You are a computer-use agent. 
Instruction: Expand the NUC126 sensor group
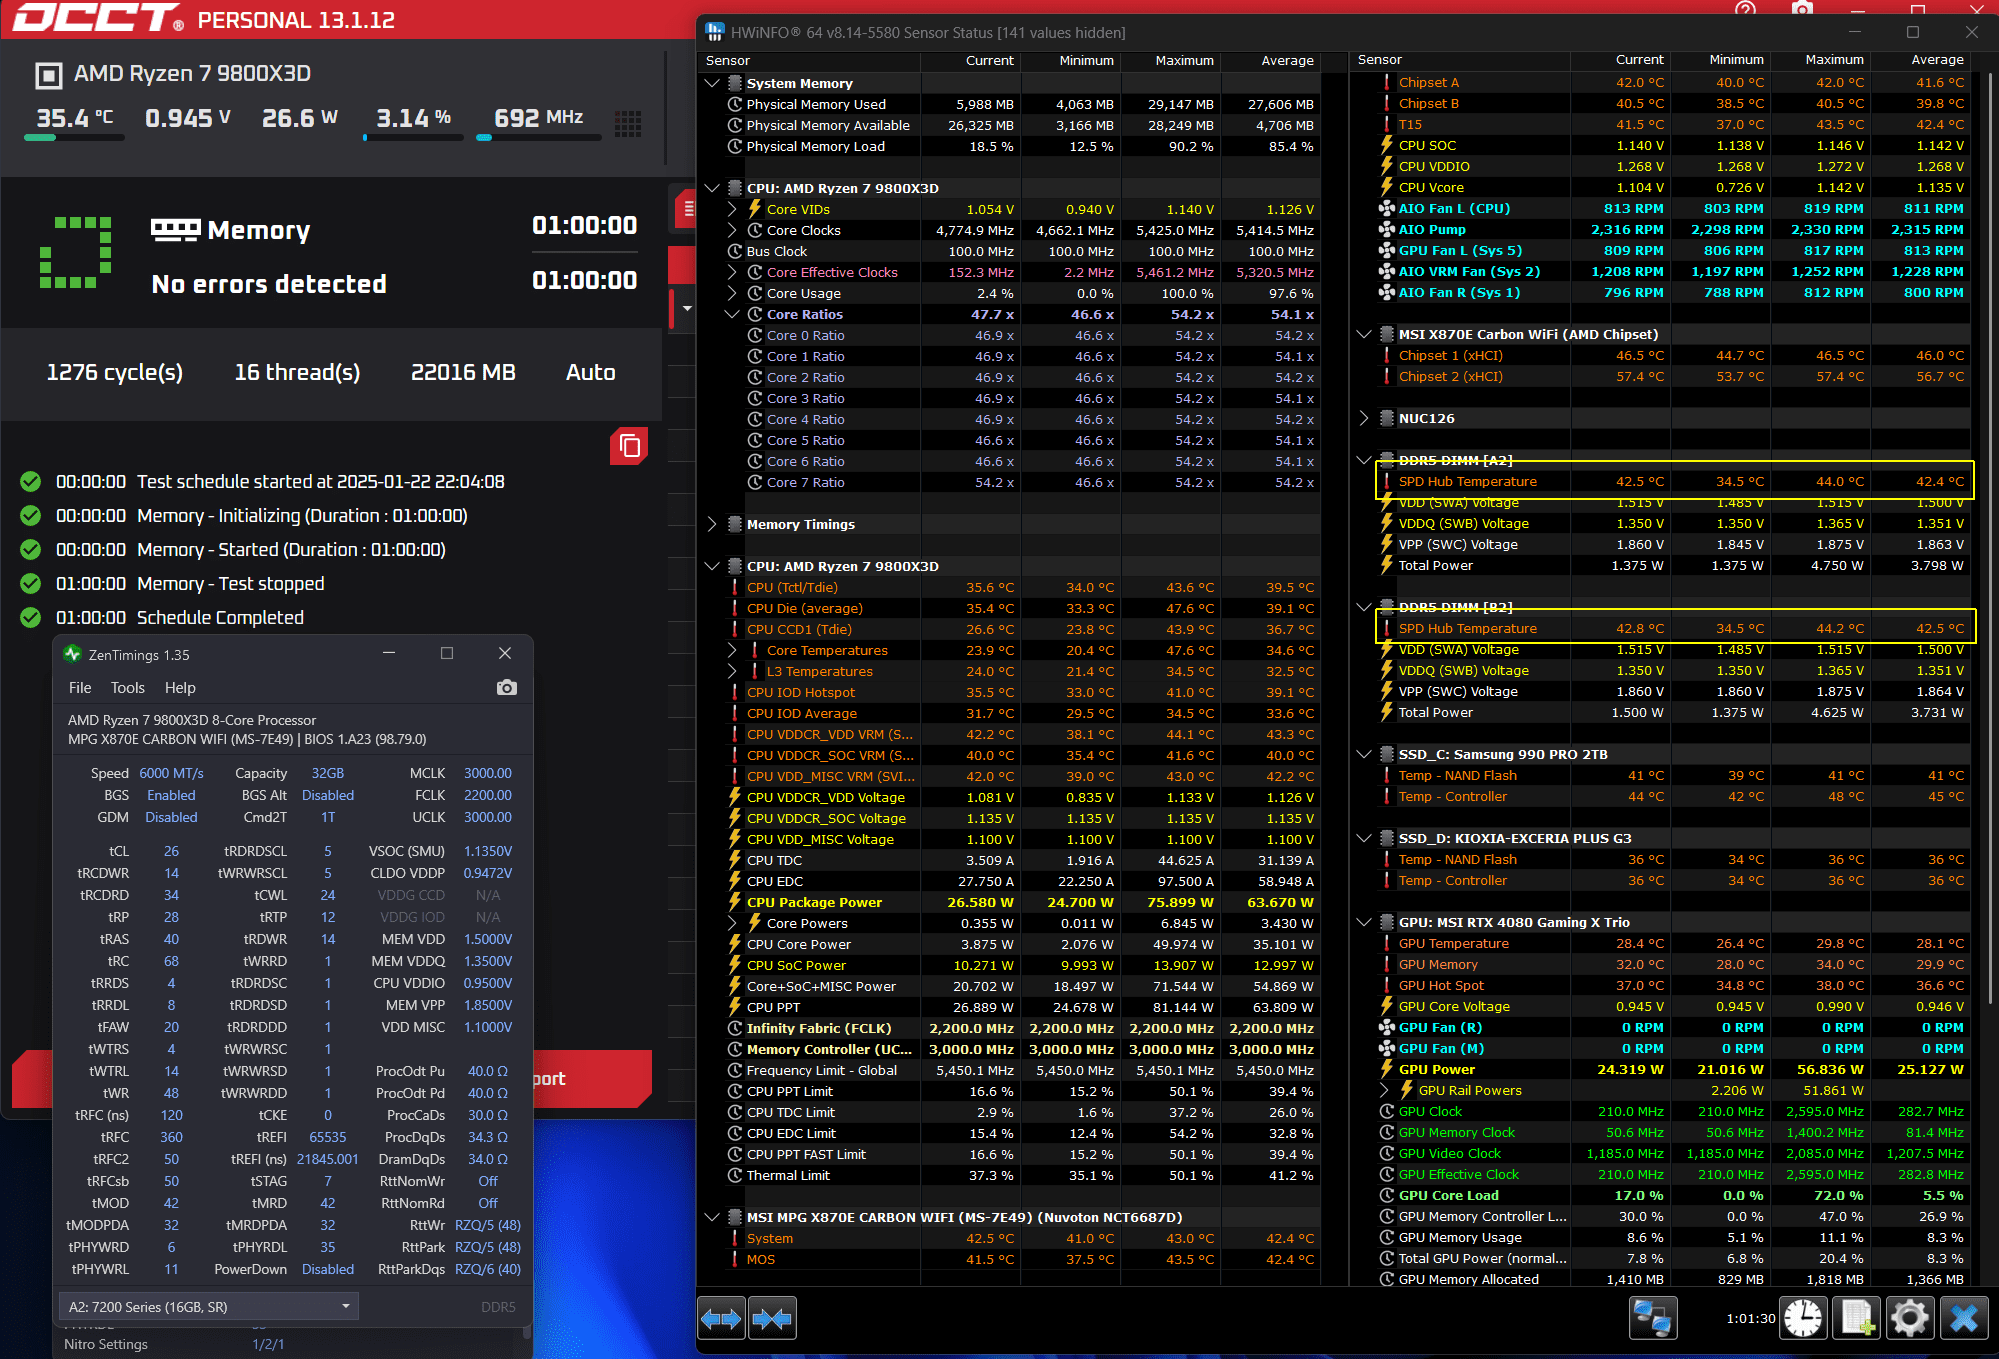(1364, 418)
